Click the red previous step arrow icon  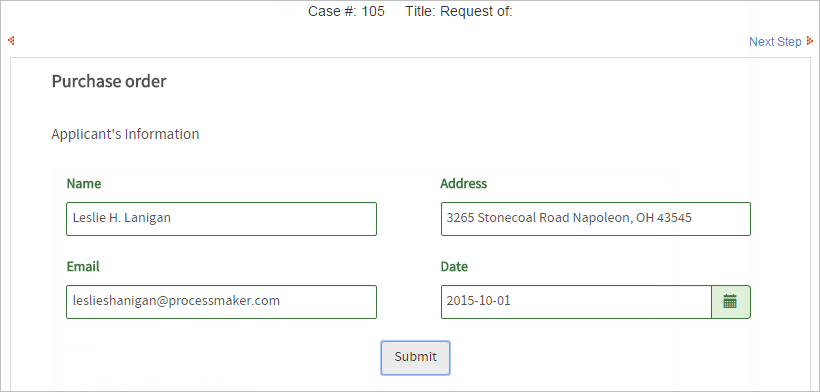point(10,40)
